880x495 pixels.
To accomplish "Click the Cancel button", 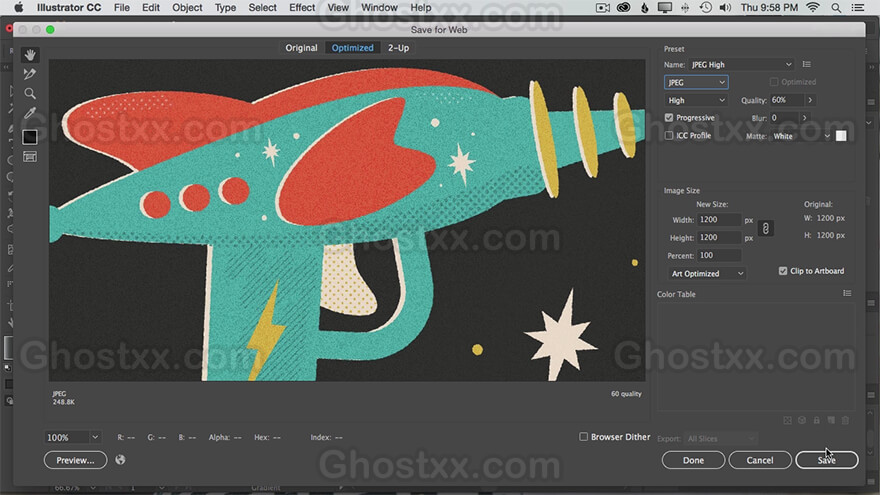I will tap(760, 460).
